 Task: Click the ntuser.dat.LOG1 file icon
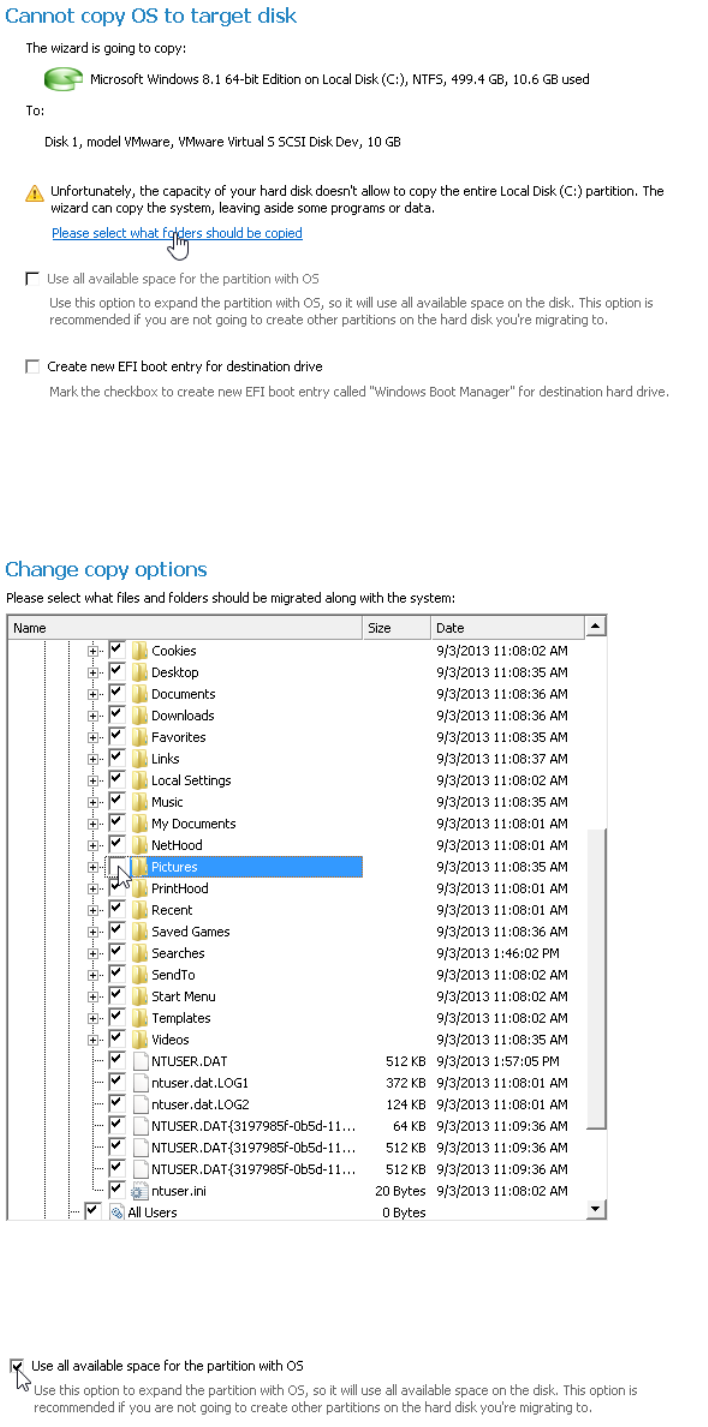pyautogui.click(x=140, y=1083)
